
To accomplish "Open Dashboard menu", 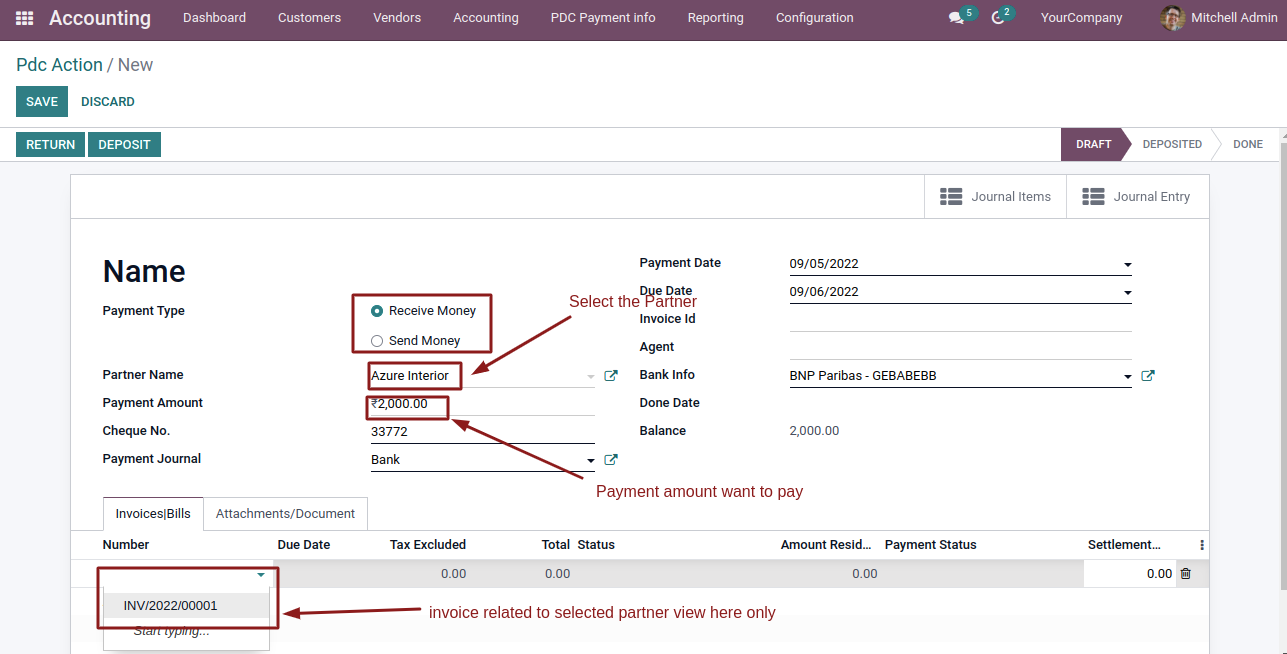I will 214,18.
